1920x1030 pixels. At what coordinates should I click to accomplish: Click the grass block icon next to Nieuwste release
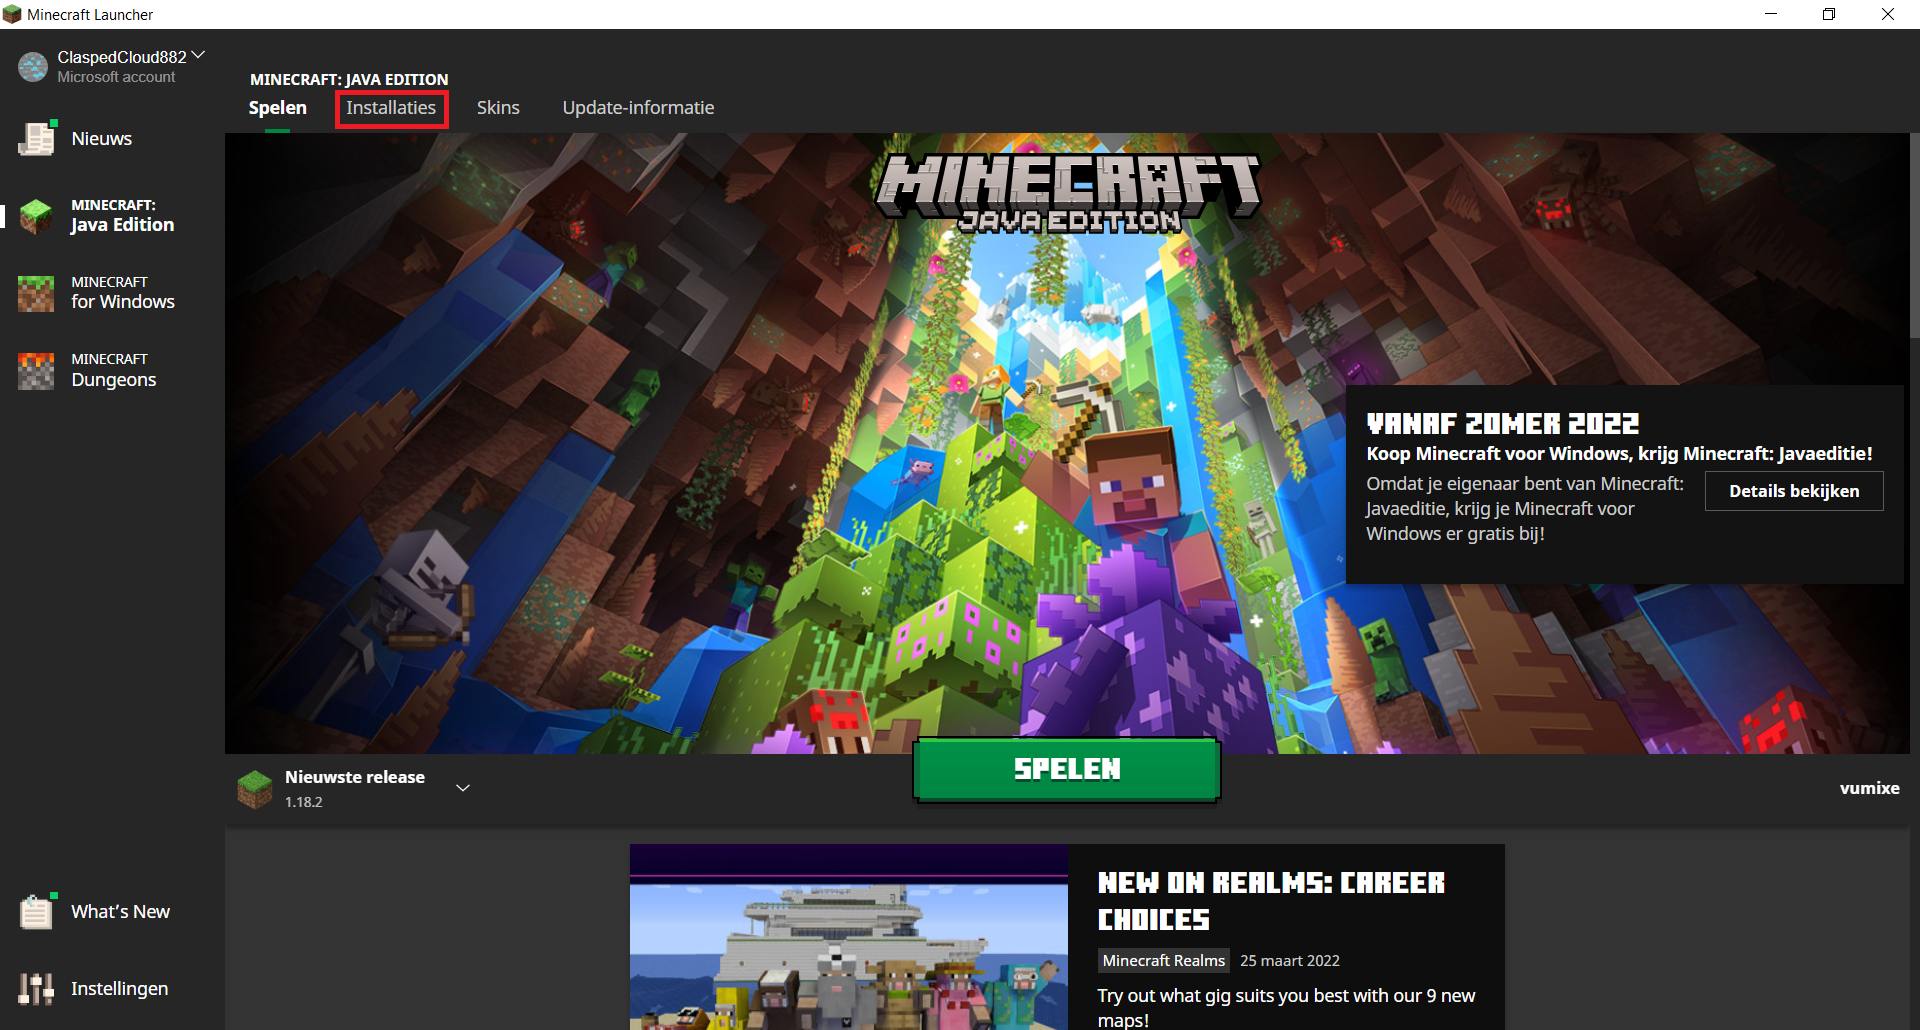coord(256,789)
